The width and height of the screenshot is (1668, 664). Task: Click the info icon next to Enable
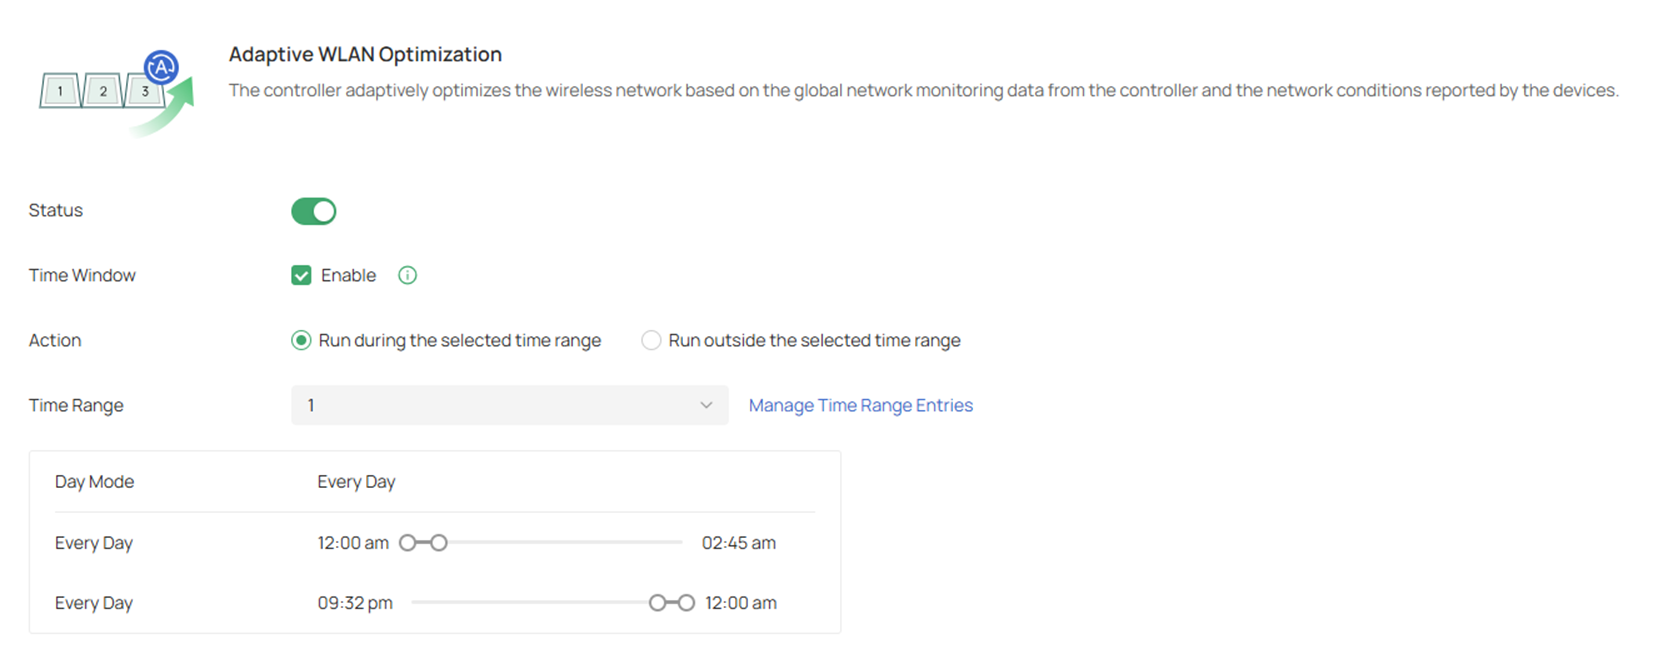407,275
